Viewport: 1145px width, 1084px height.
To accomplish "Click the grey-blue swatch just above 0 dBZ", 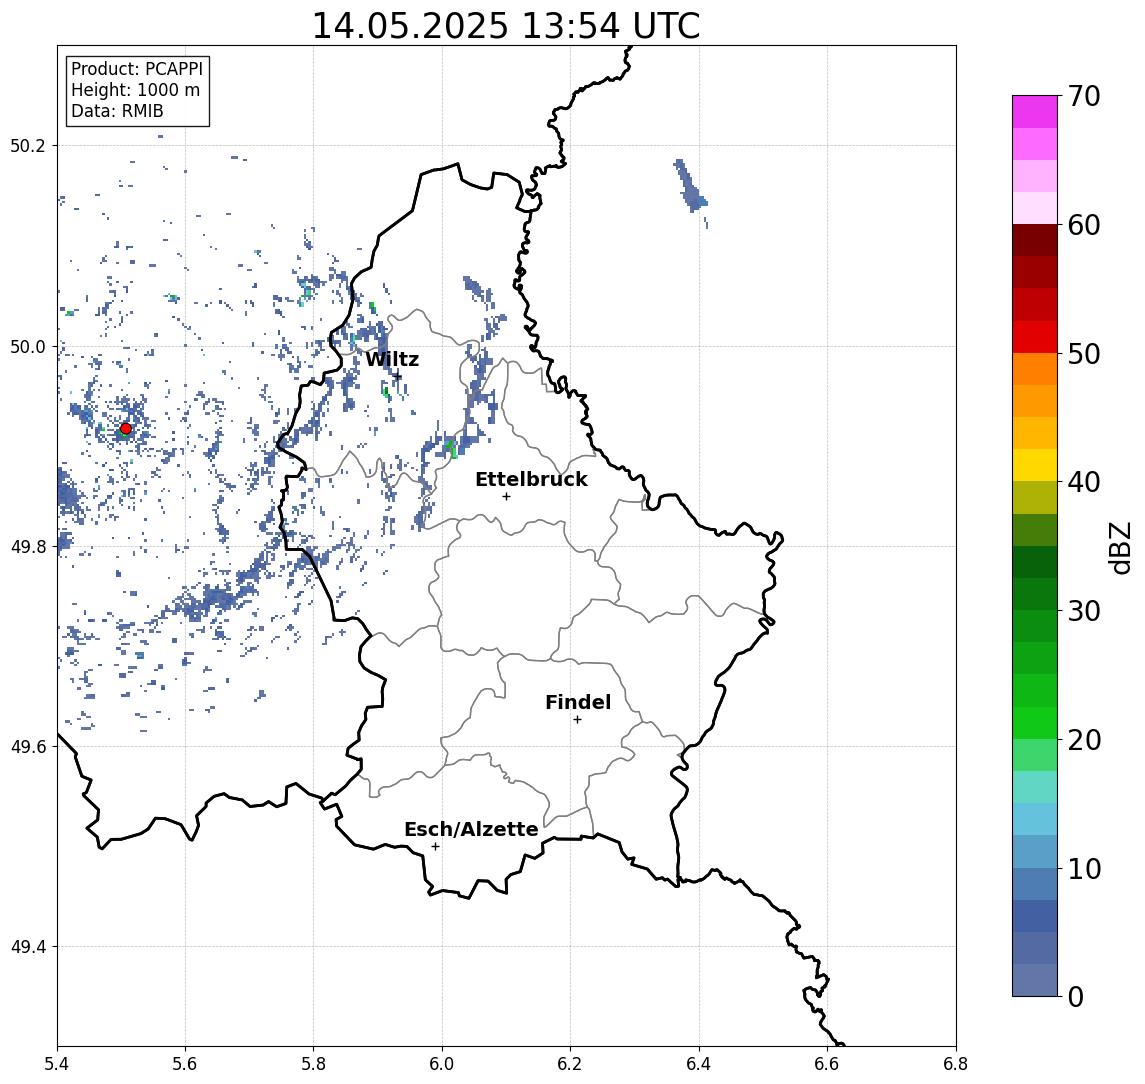I will tap(1035, 980).
